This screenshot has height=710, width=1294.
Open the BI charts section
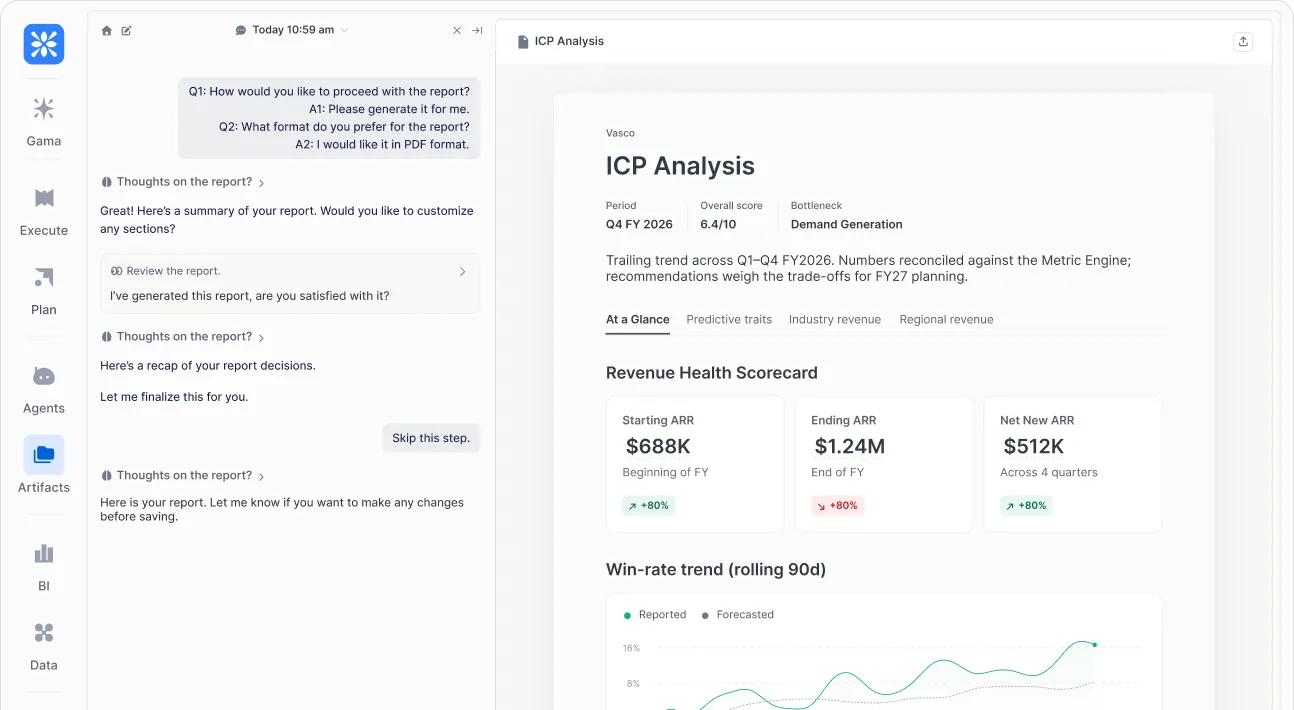[44, 567]
